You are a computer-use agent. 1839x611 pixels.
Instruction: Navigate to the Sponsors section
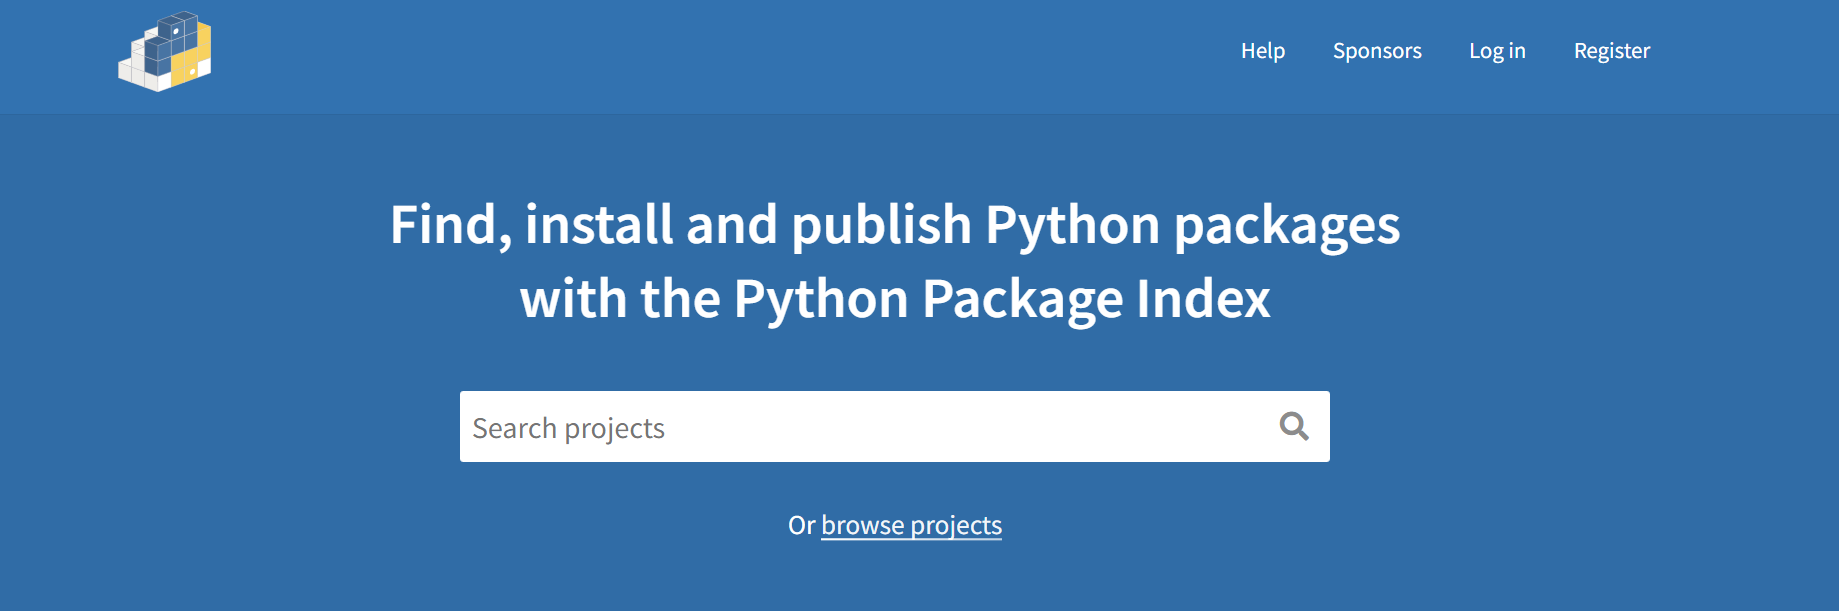coord(1377,50)
